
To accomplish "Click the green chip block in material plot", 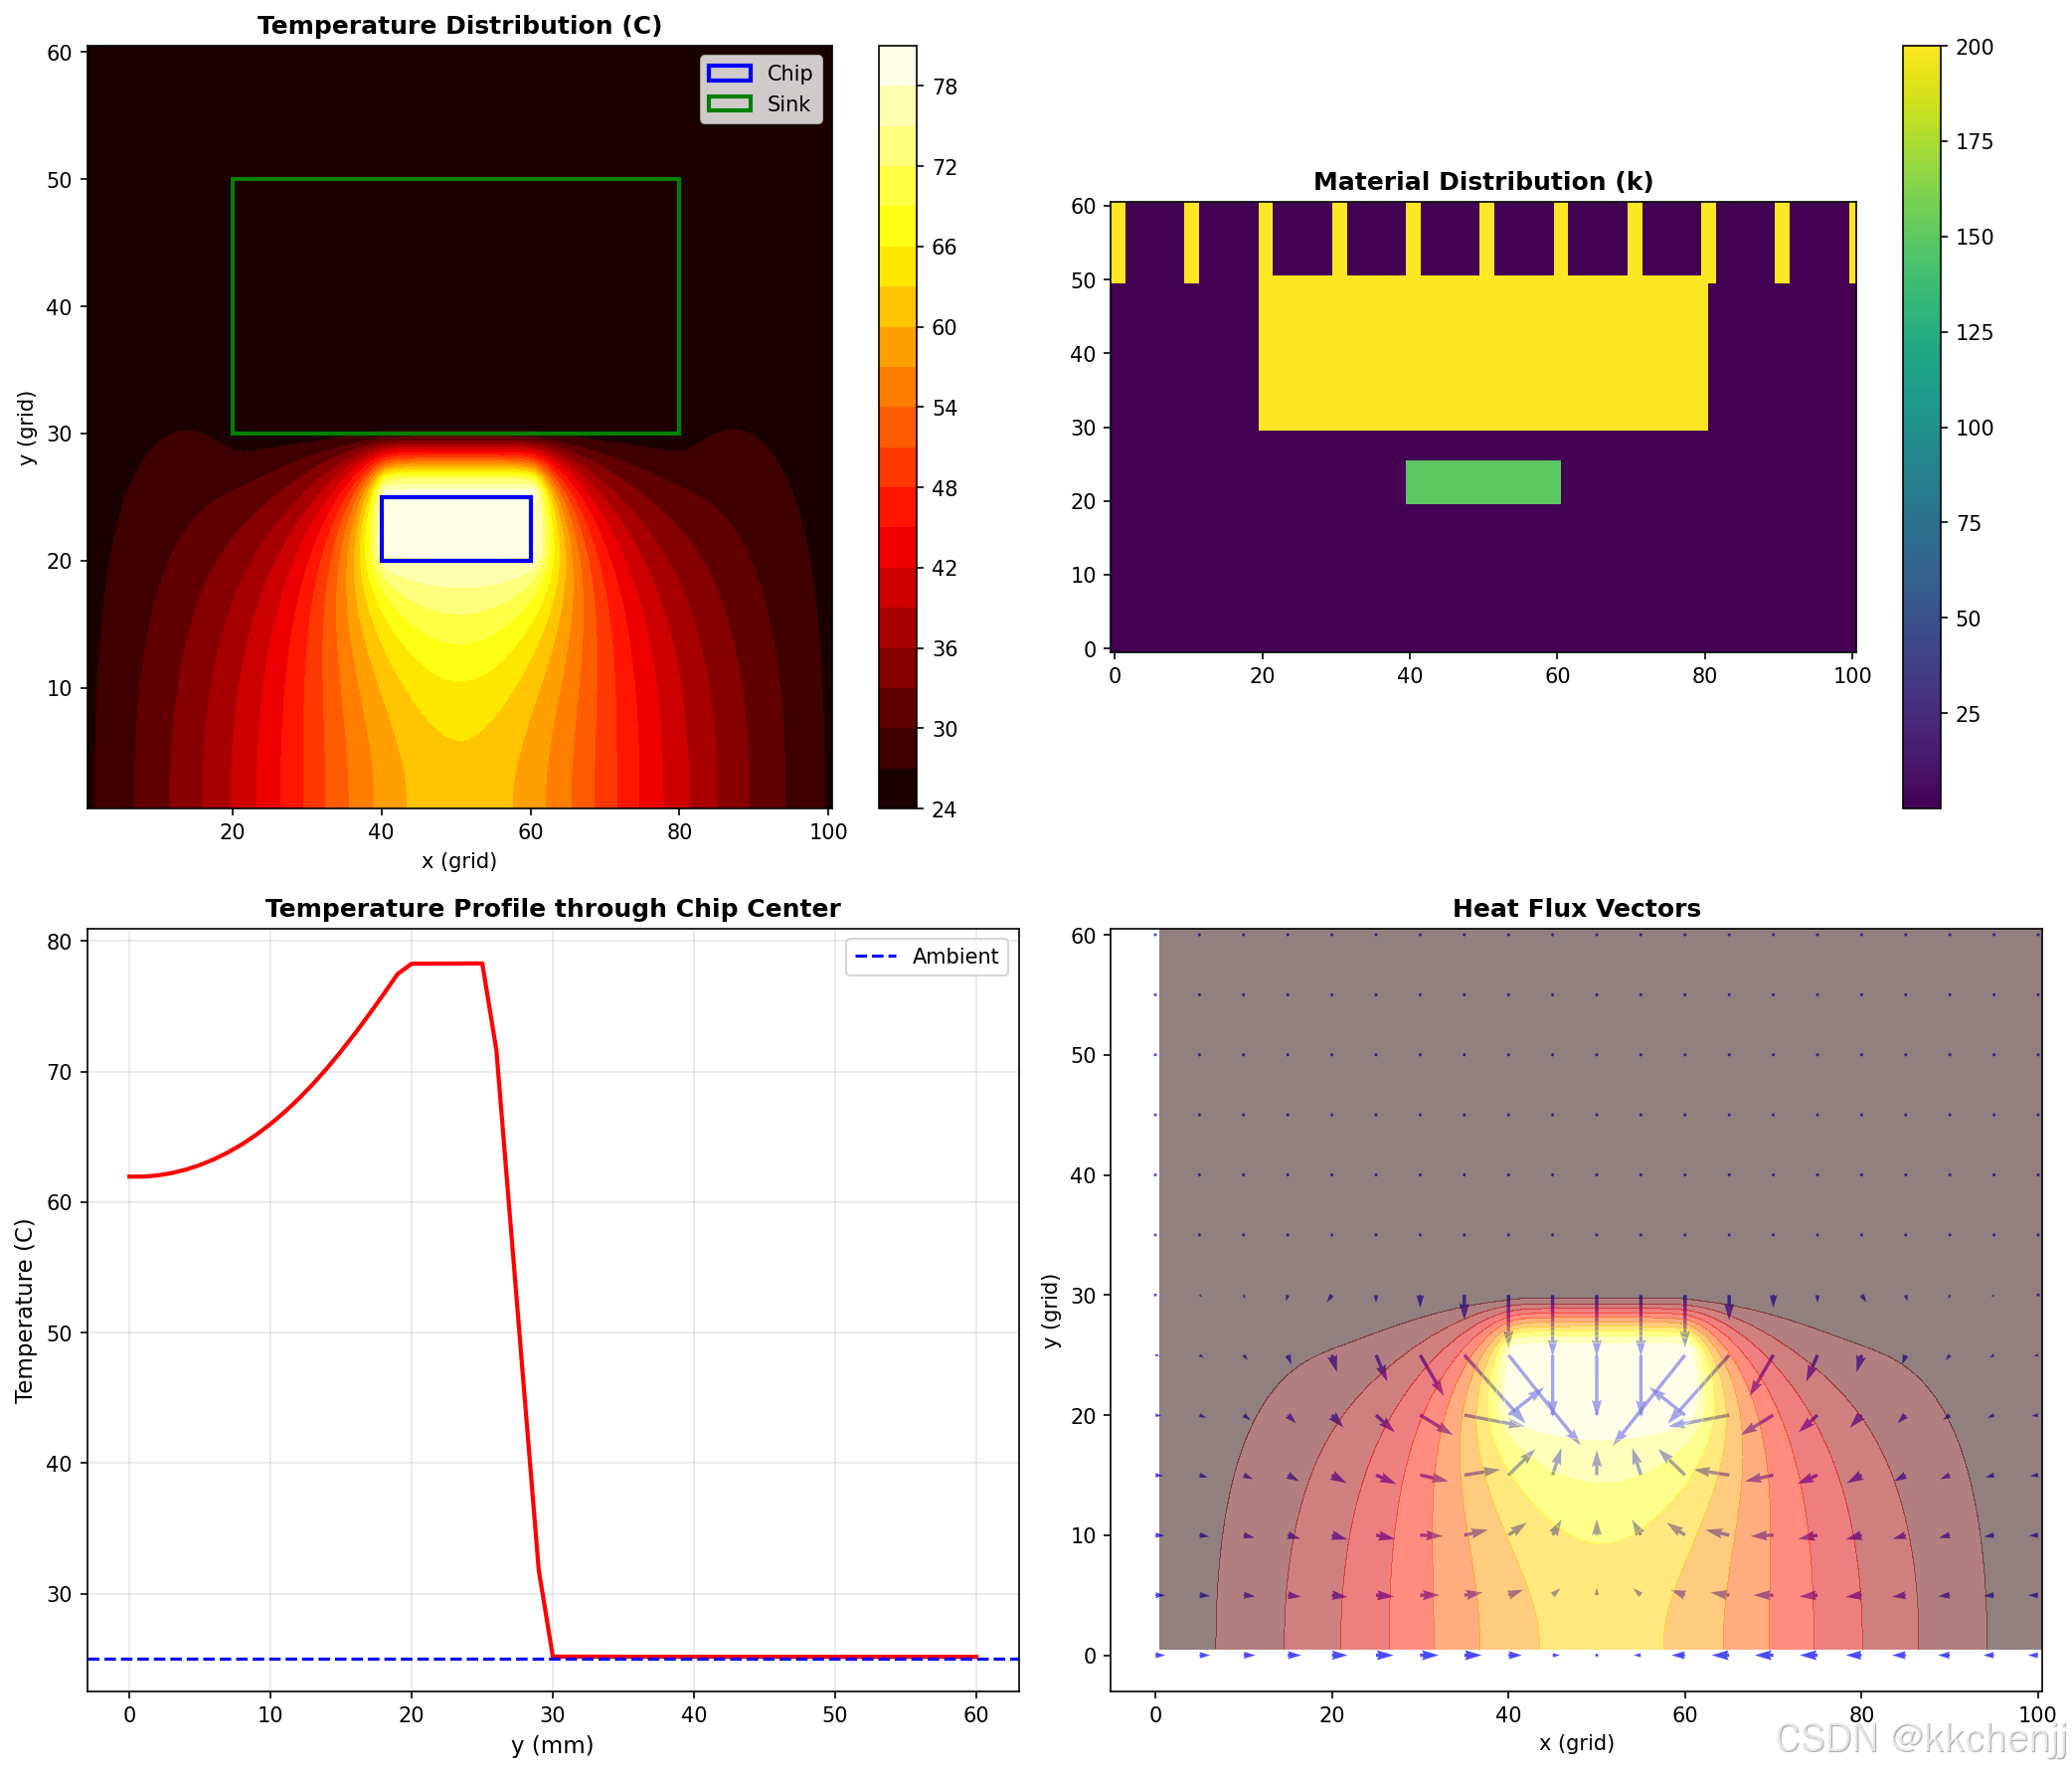I will pos(1482,482).
